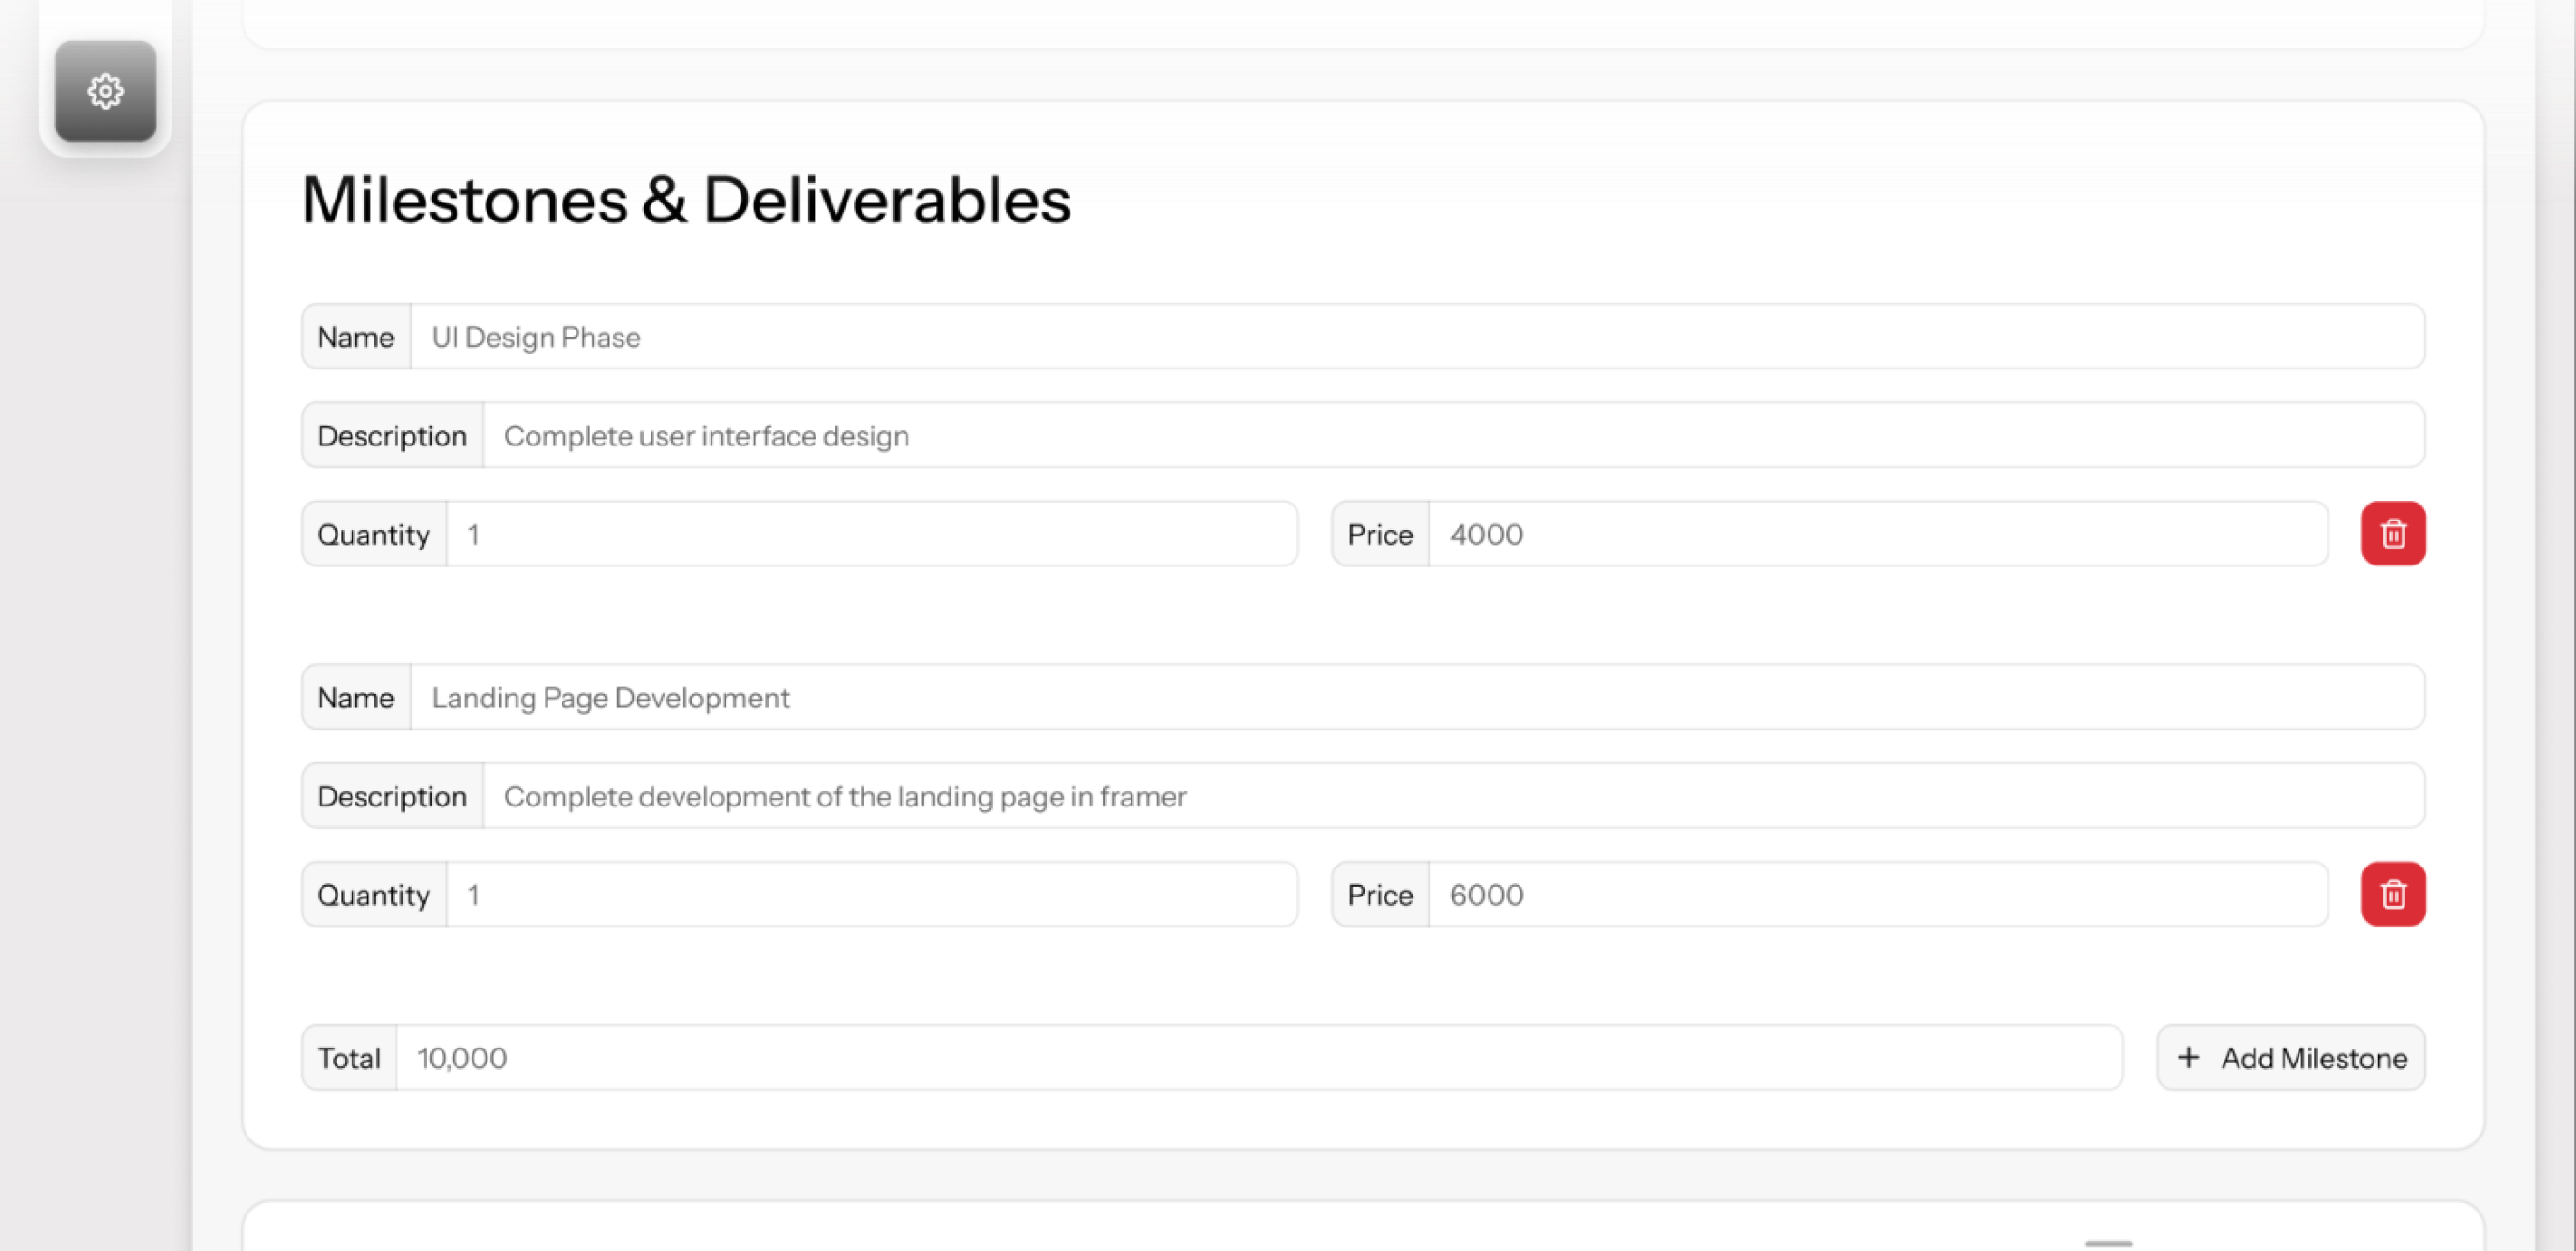Open the settings gear button
2576x1251 pixels.
click(105, 91)
